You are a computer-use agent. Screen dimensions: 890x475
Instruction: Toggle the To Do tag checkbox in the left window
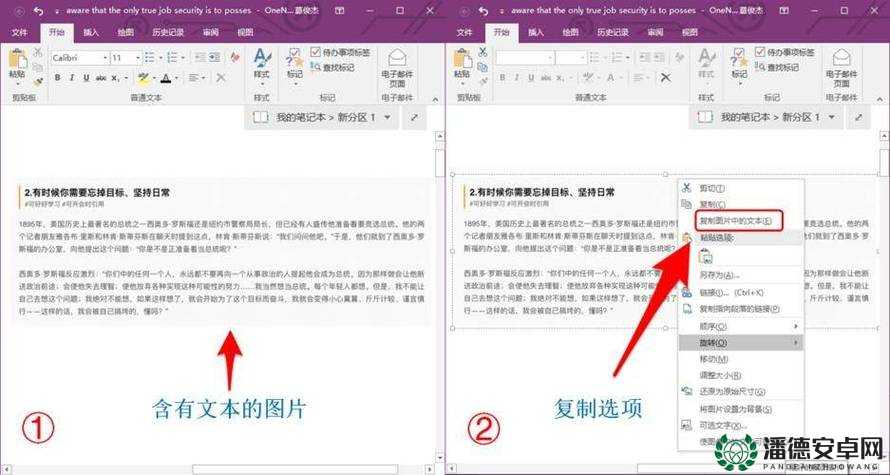coord(316,53)
